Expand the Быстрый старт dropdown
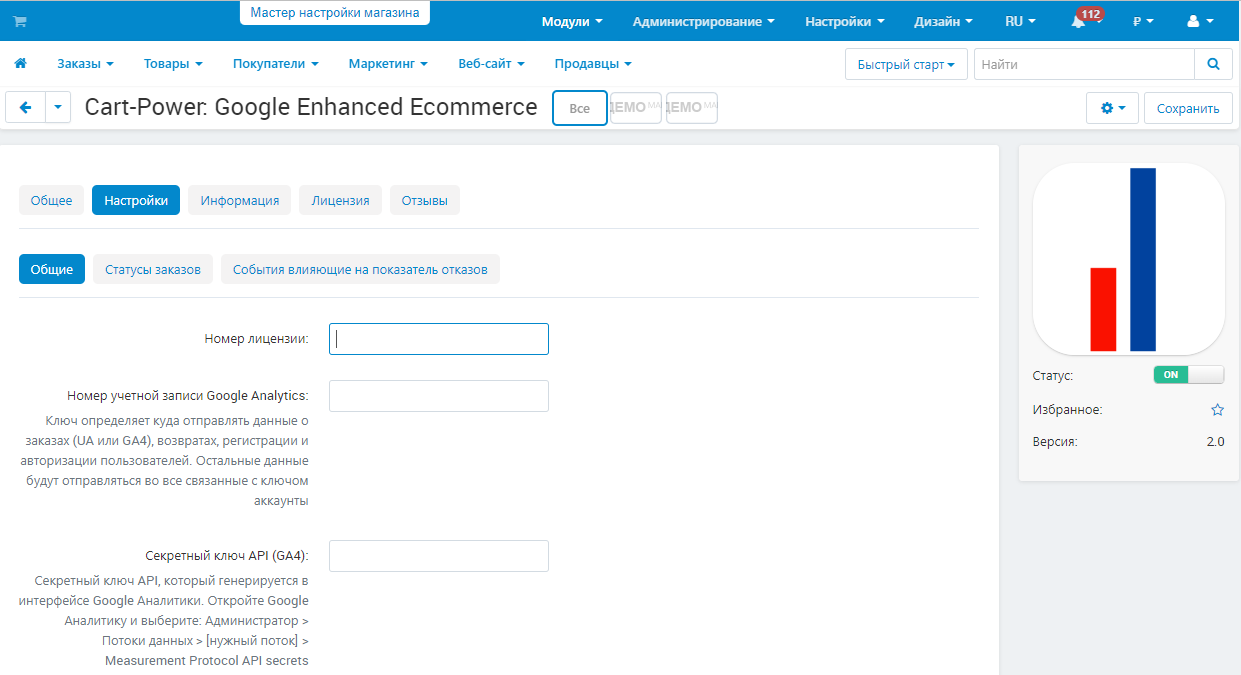The width and height of the screenshot is (1241, 675). [x=906, y=64]
